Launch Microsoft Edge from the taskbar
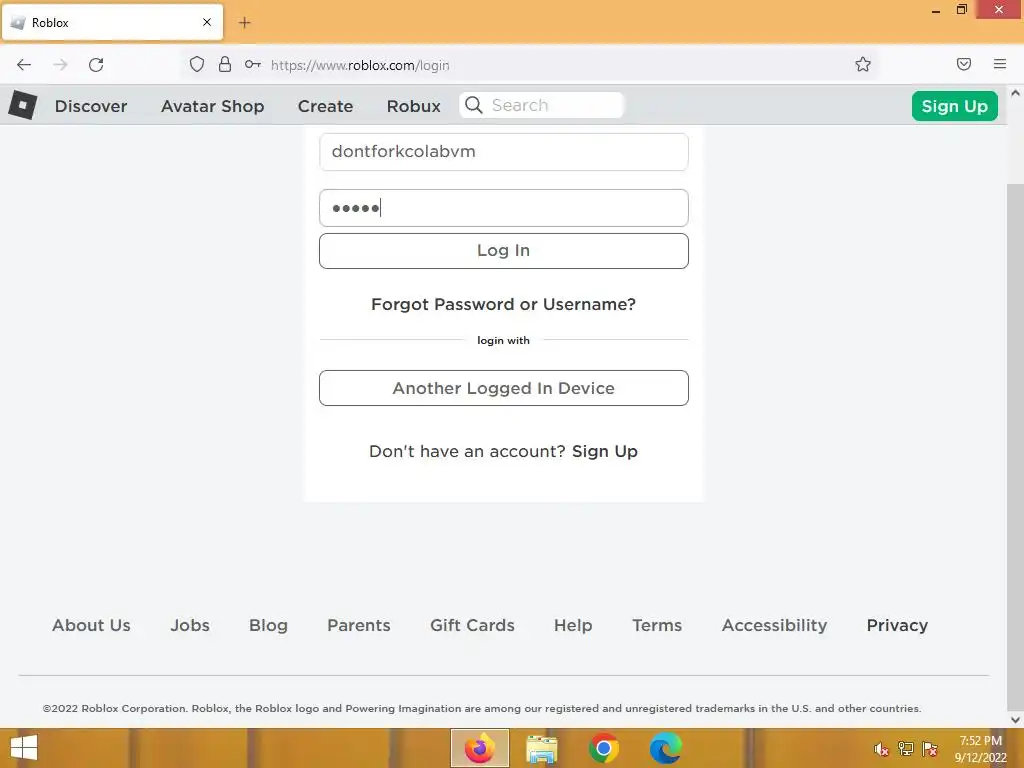The image size is (1024, 768). [665, 748]
